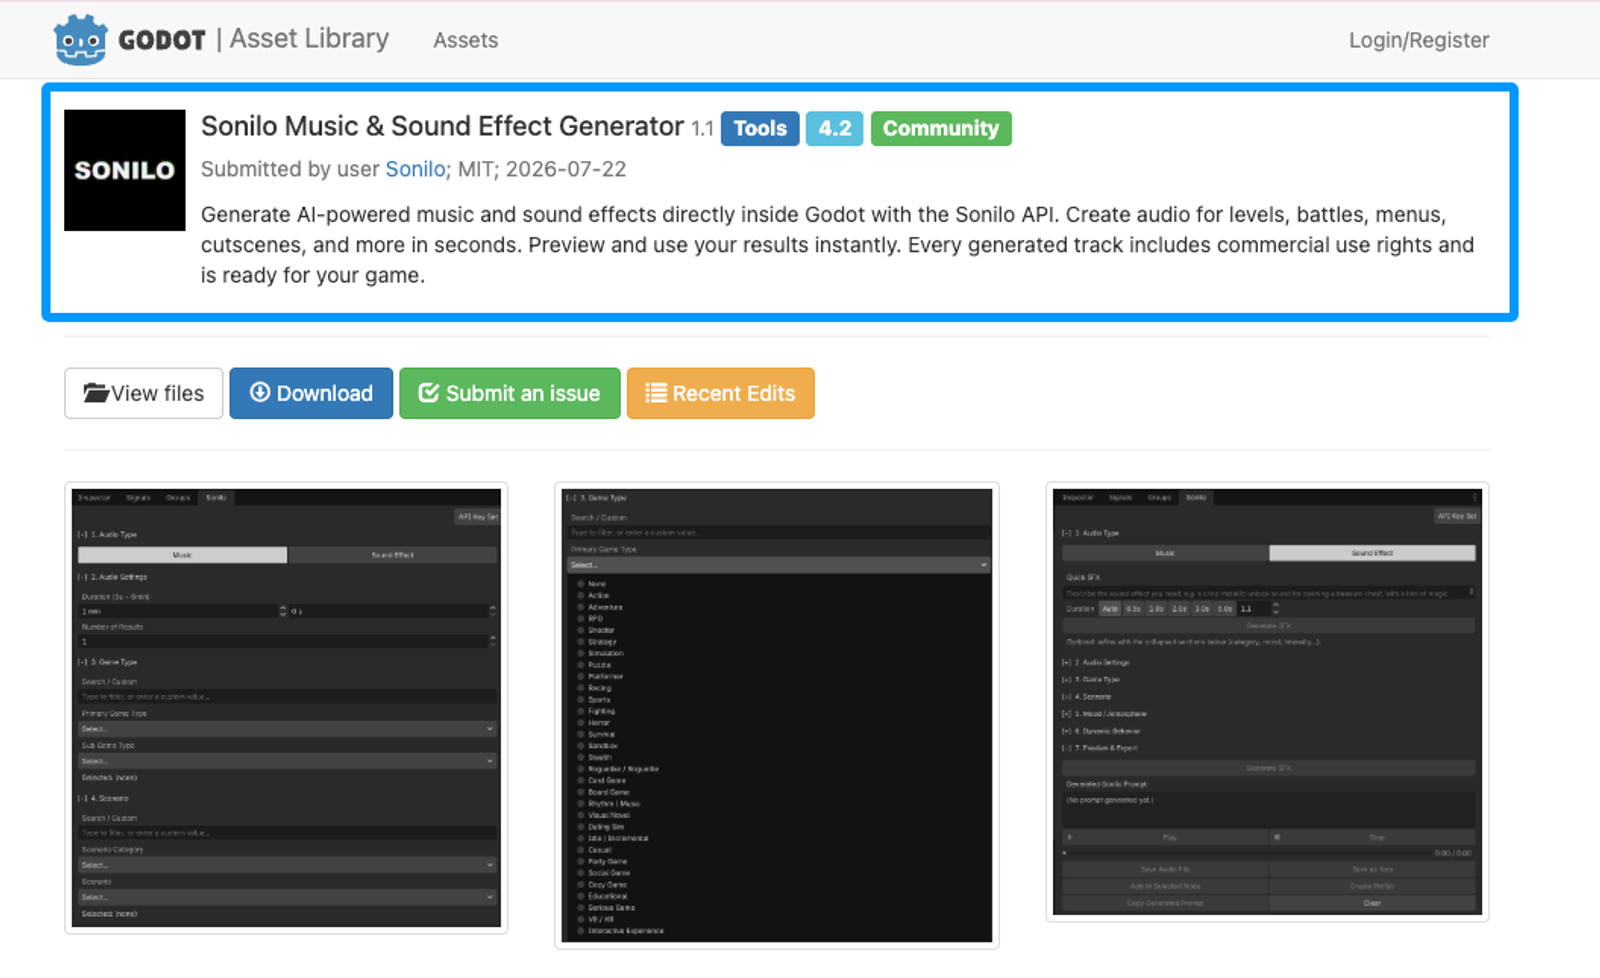
Task: Click the version number 1.1
Action: [x=702, y=129]
